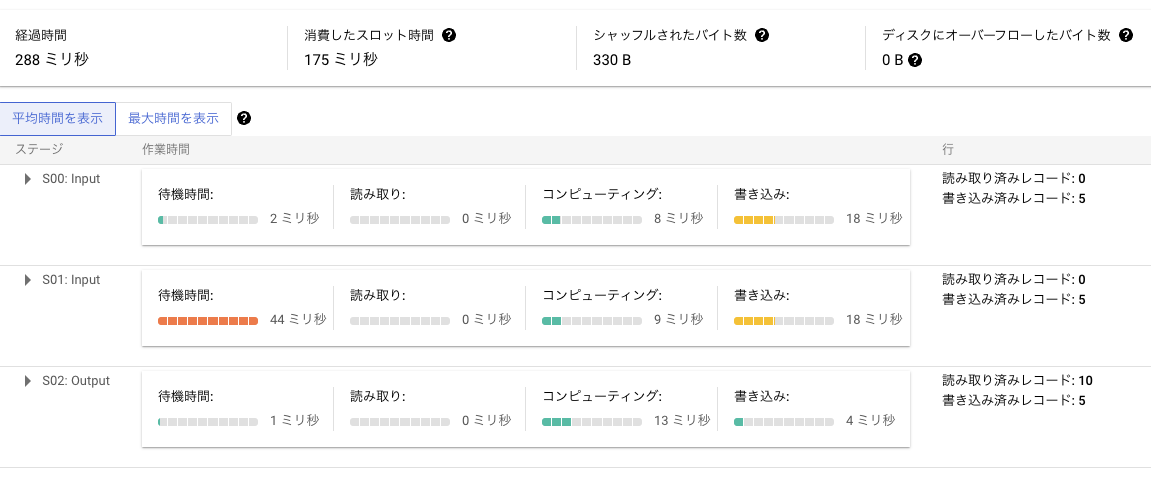Click the 作業時間 column header

pos(165,149)
